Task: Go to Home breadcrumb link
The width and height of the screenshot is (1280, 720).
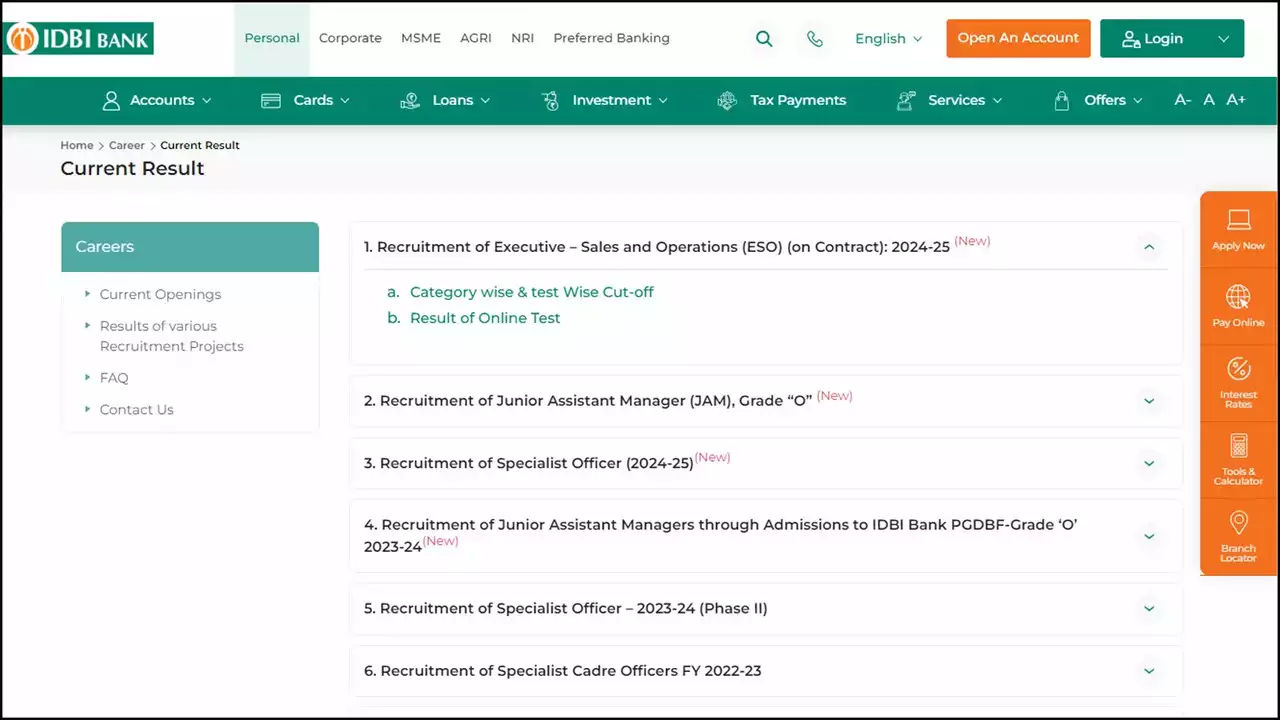Action: pyautogui.click(x=77, y=145)
